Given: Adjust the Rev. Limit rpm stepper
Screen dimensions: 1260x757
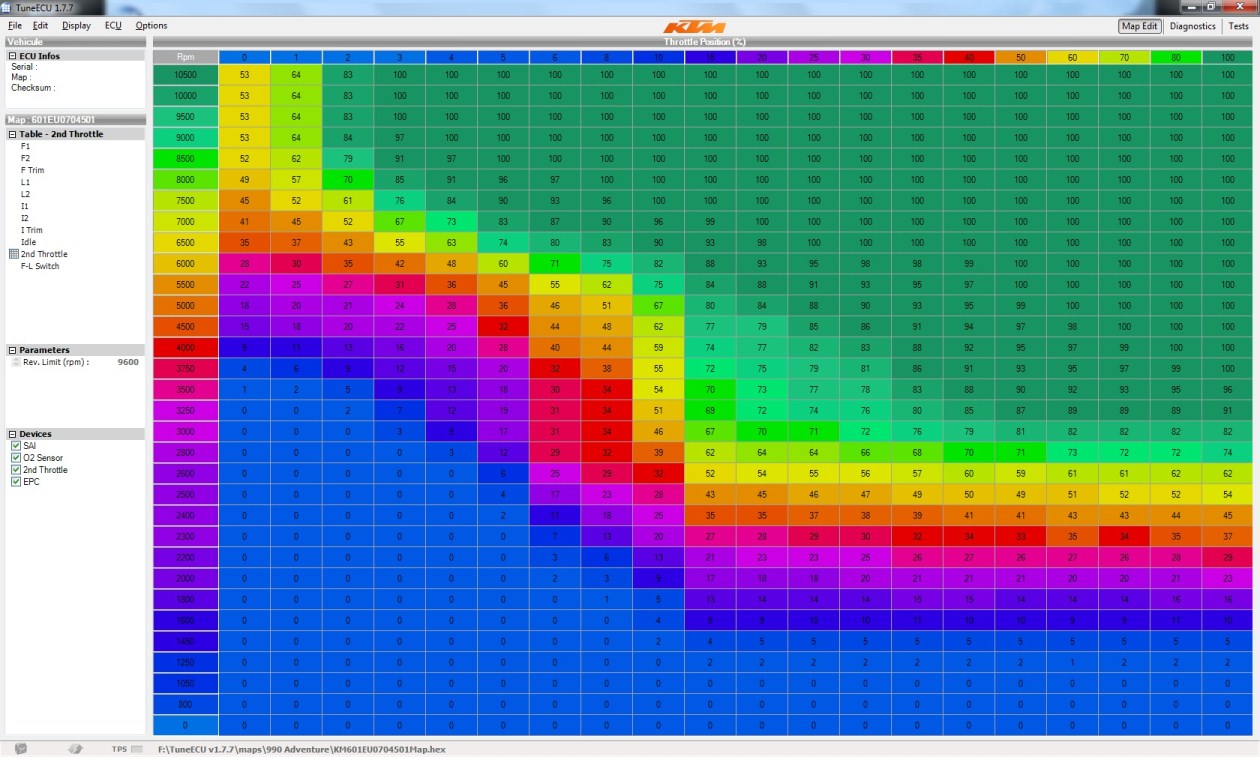Looking at the screenshot, I should [x=16, y=362].
